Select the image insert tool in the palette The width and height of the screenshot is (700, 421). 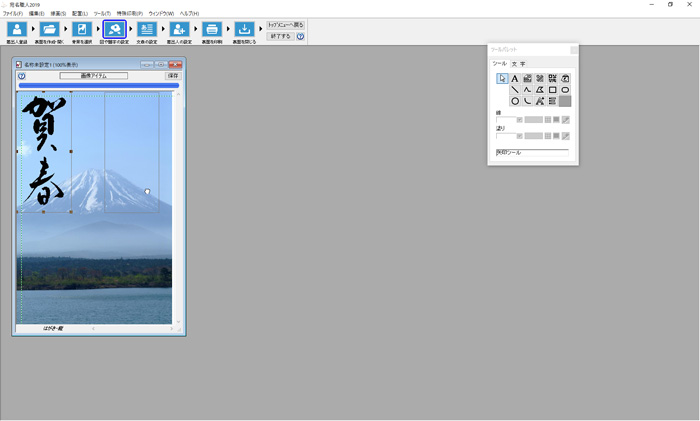click(527, 79)
